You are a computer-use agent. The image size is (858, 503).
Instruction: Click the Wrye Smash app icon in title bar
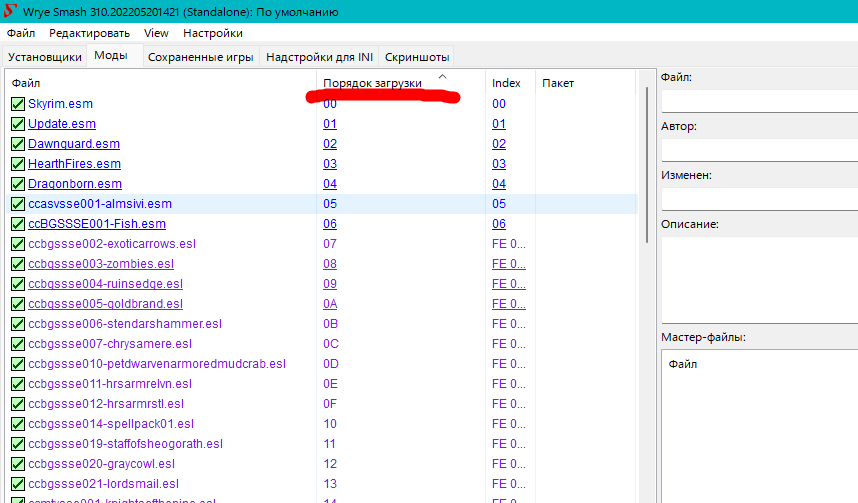[12, 12]
